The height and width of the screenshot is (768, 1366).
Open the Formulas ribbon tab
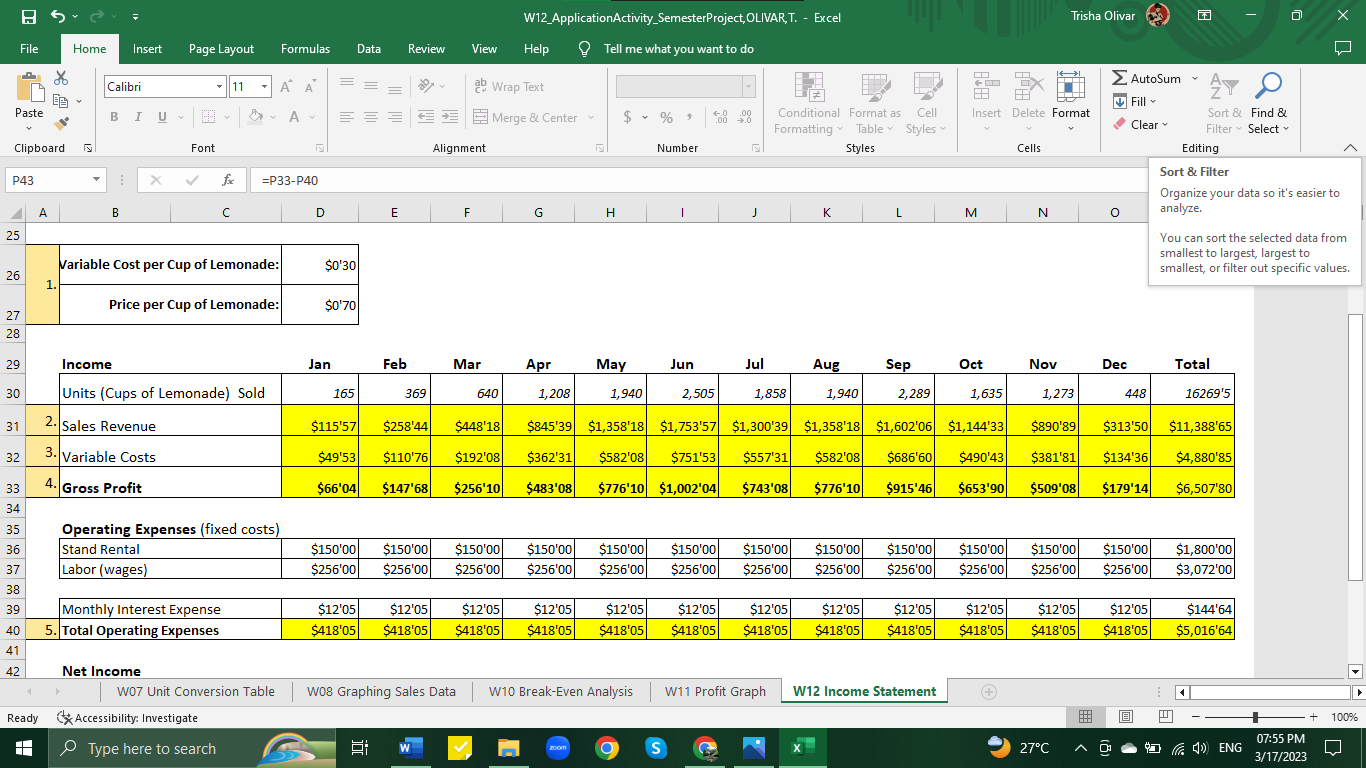pos(305,49)
